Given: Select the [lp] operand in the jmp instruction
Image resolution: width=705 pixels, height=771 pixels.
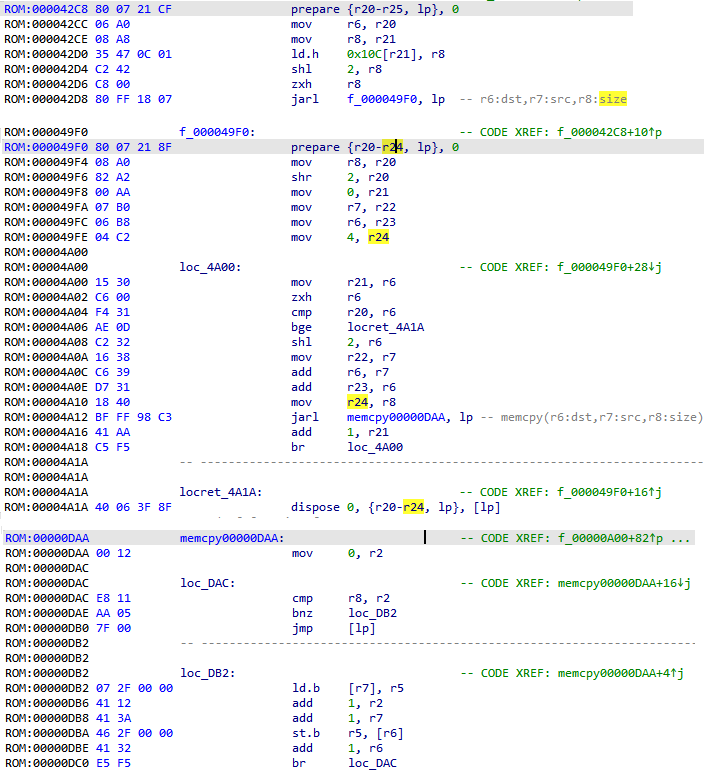Looking at the screenshot, I should (360, 629).
